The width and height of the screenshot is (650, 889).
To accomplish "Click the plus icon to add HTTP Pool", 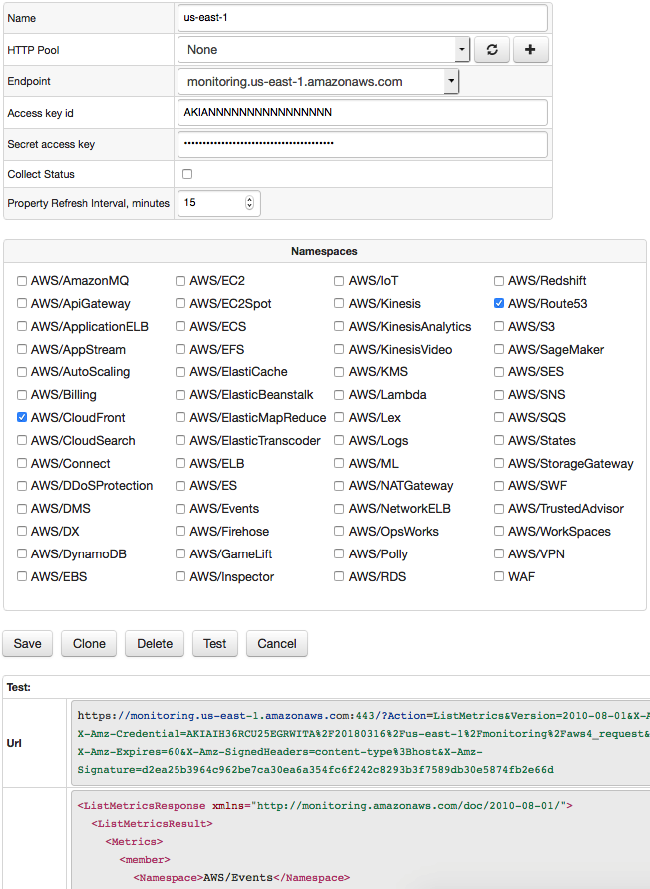I will (x=530, y=50).
